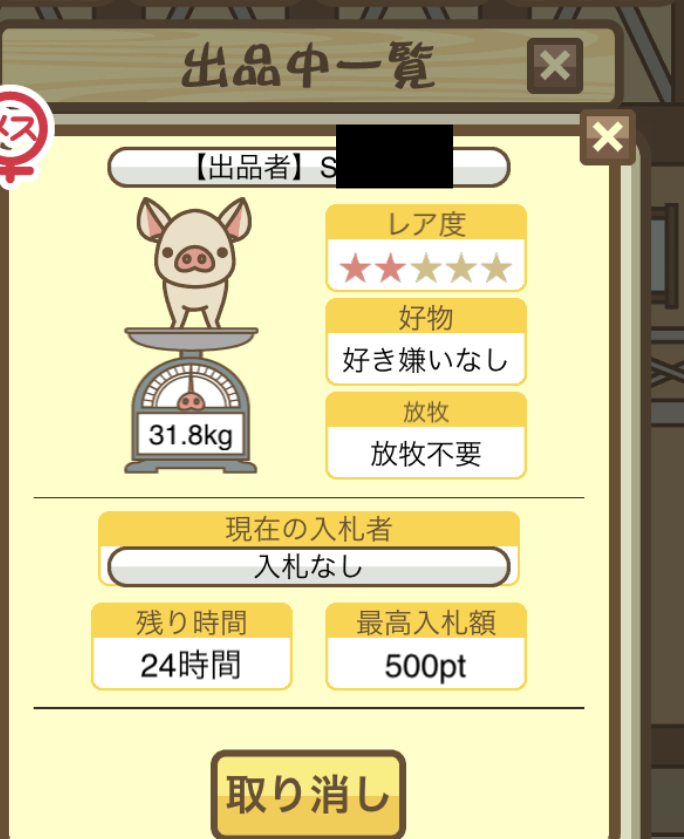Close the 出品中一覧 header panel
Screen dimensions: 684x839
click(555, 66)
